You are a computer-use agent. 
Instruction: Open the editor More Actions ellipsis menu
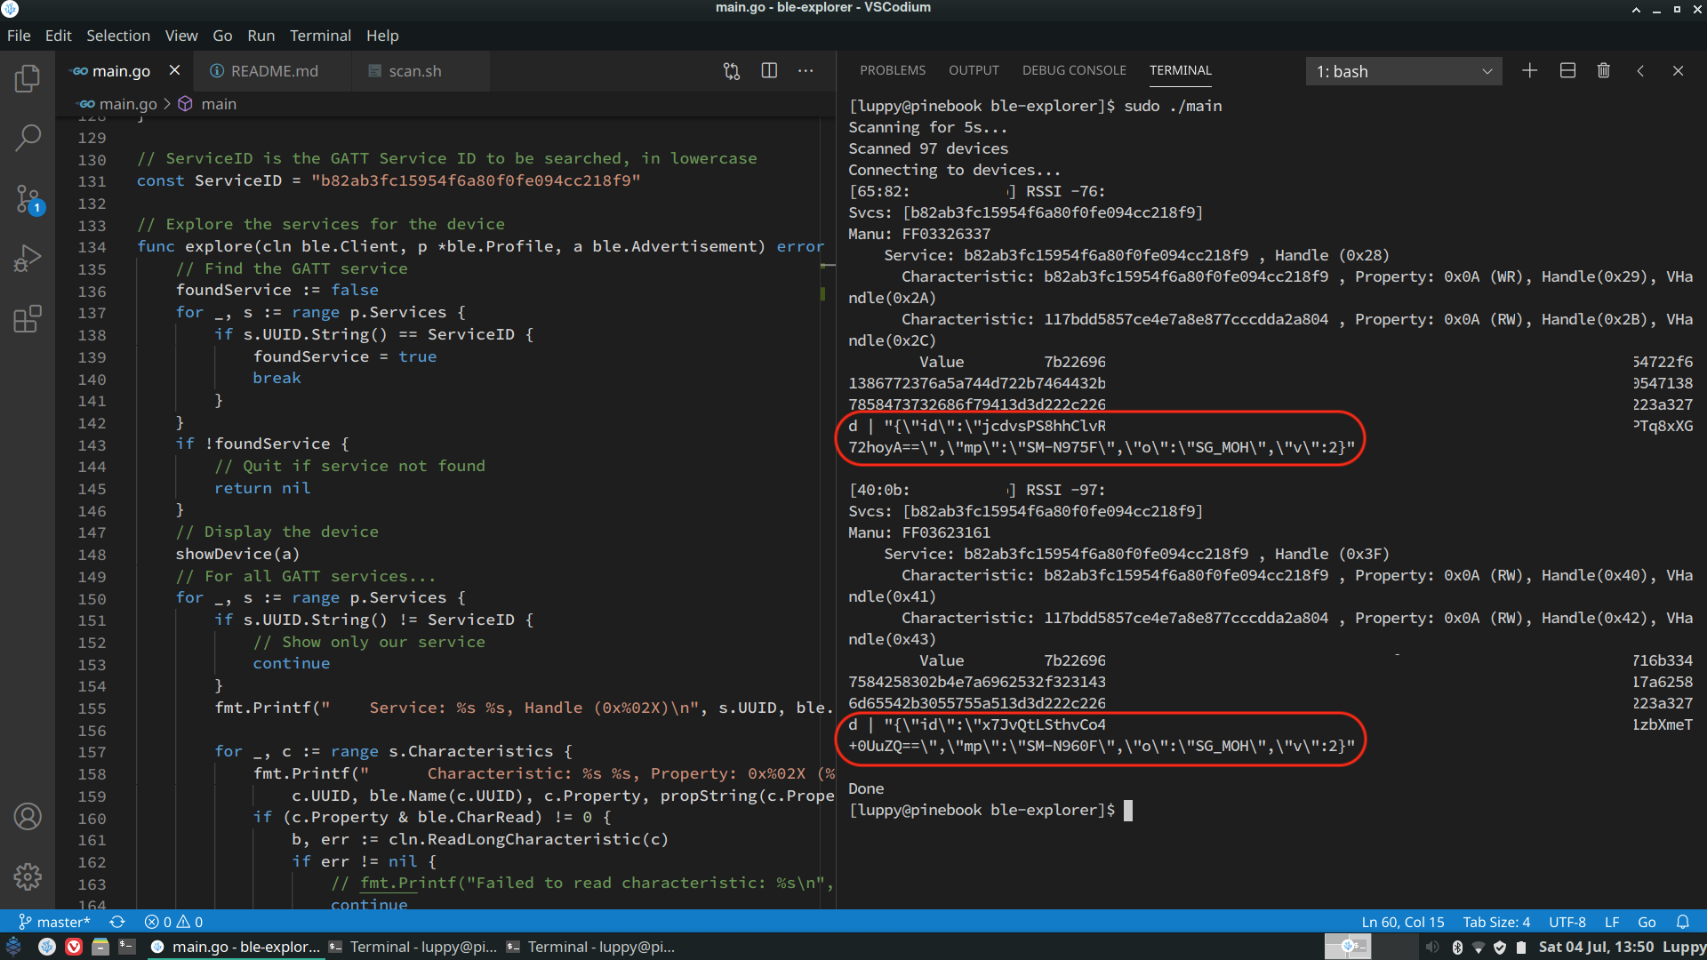(x=806, y=71)
